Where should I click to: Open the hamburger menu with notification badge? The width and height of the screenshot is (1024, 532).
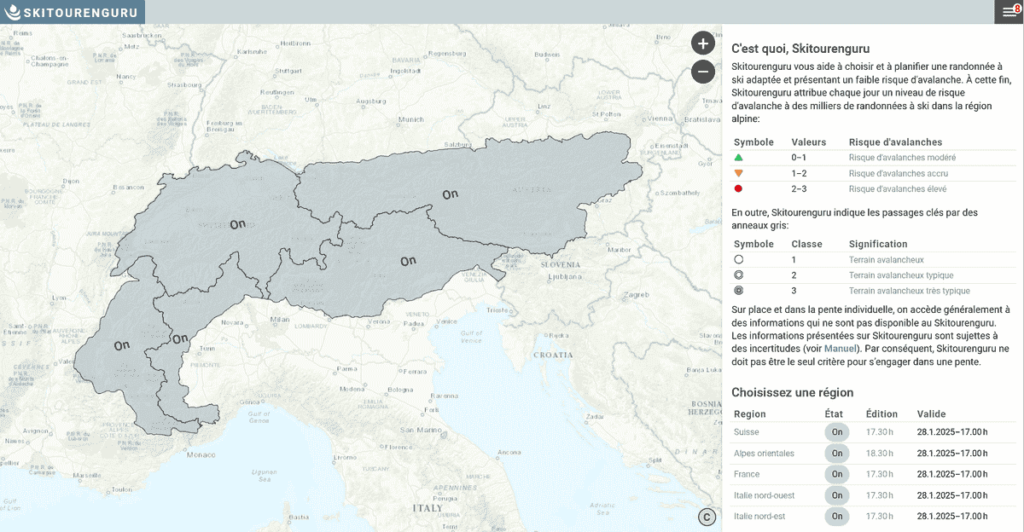pyautogui.click(x=1007, y=12)
